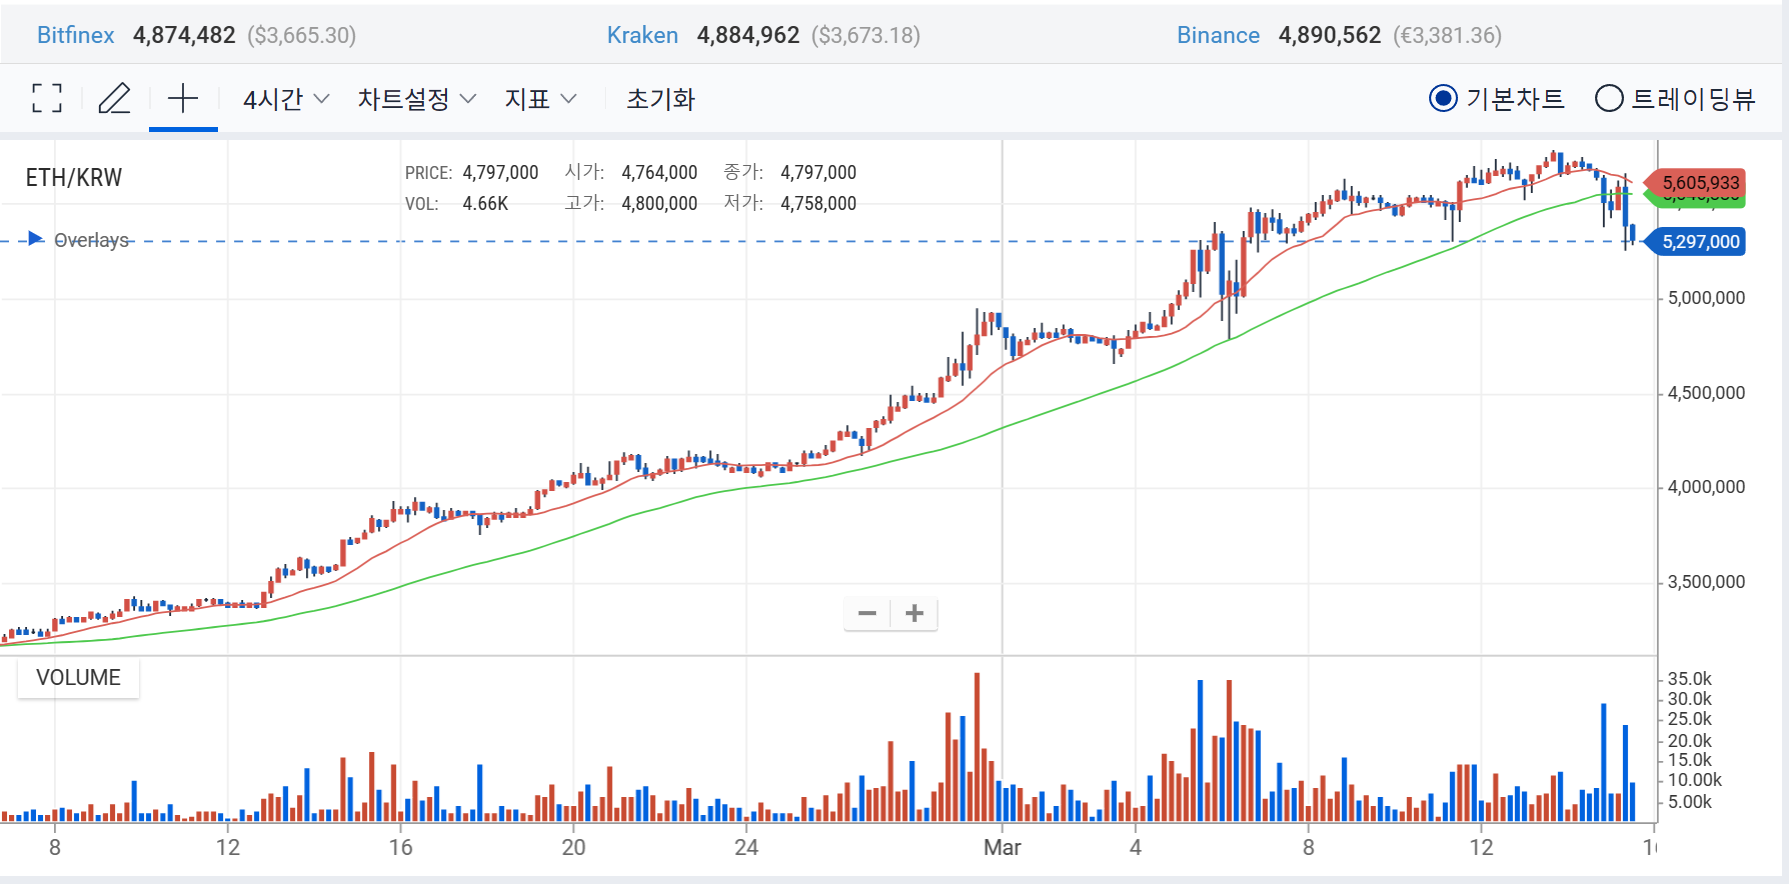
Task: Click the 16 date axis label
Action: point(400,848)
